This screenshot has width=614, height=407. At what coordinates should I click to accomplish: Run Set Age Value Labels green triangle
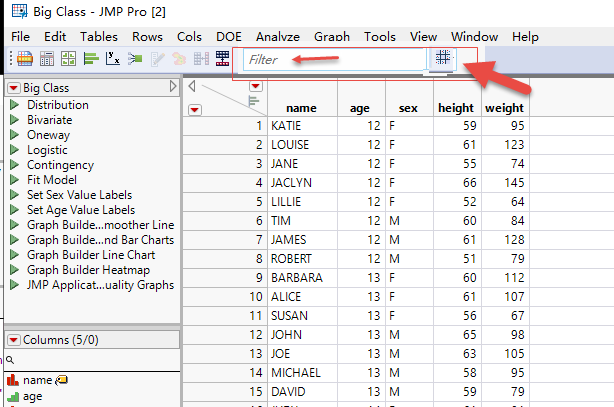(x=14, y=210)
